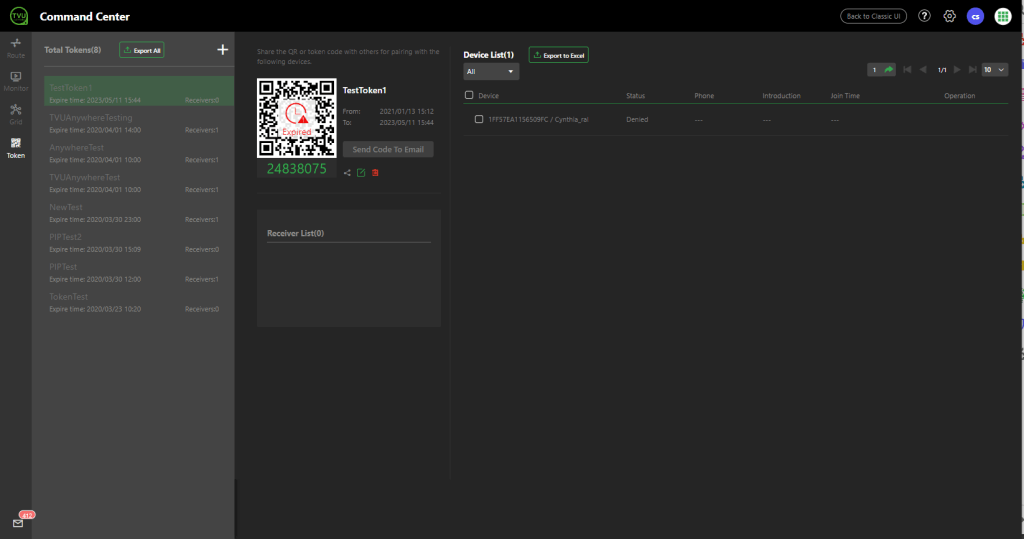Select all devices header checkbox
The height and width of the screenshot is (539, 1024).
click(x=469, y=95)
